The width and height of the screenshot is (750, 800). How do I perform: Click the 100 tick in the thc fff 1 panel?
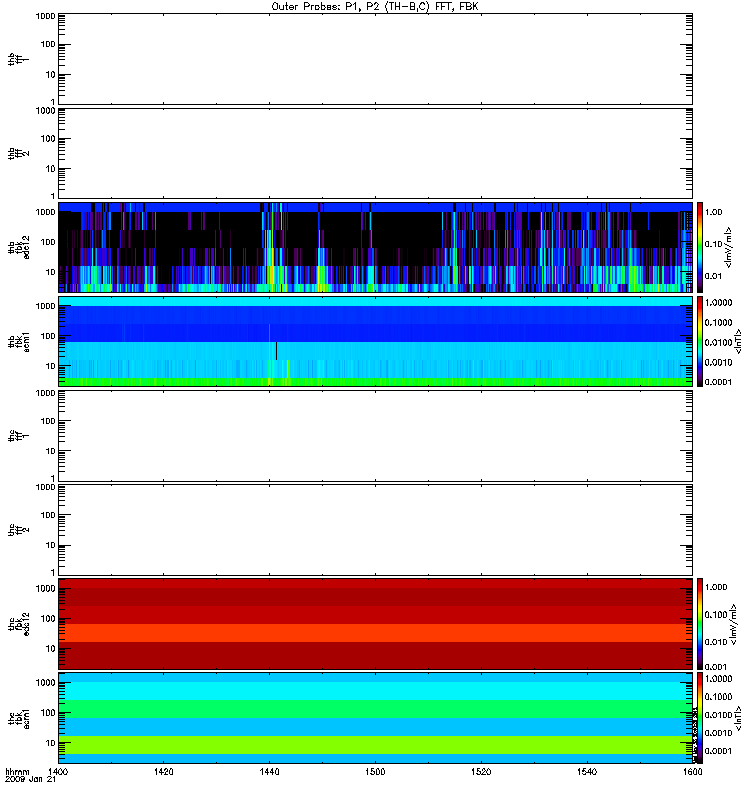pyautogui.click(x=48, y=421)
